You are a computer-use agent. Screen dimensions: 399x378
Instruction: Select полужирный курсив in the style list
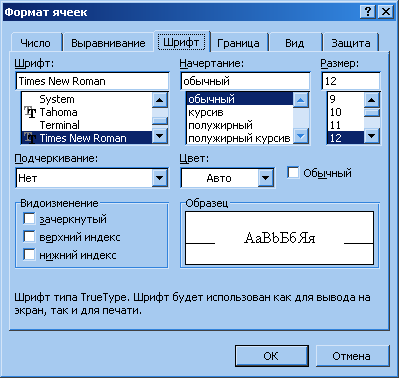pos(239,138)
